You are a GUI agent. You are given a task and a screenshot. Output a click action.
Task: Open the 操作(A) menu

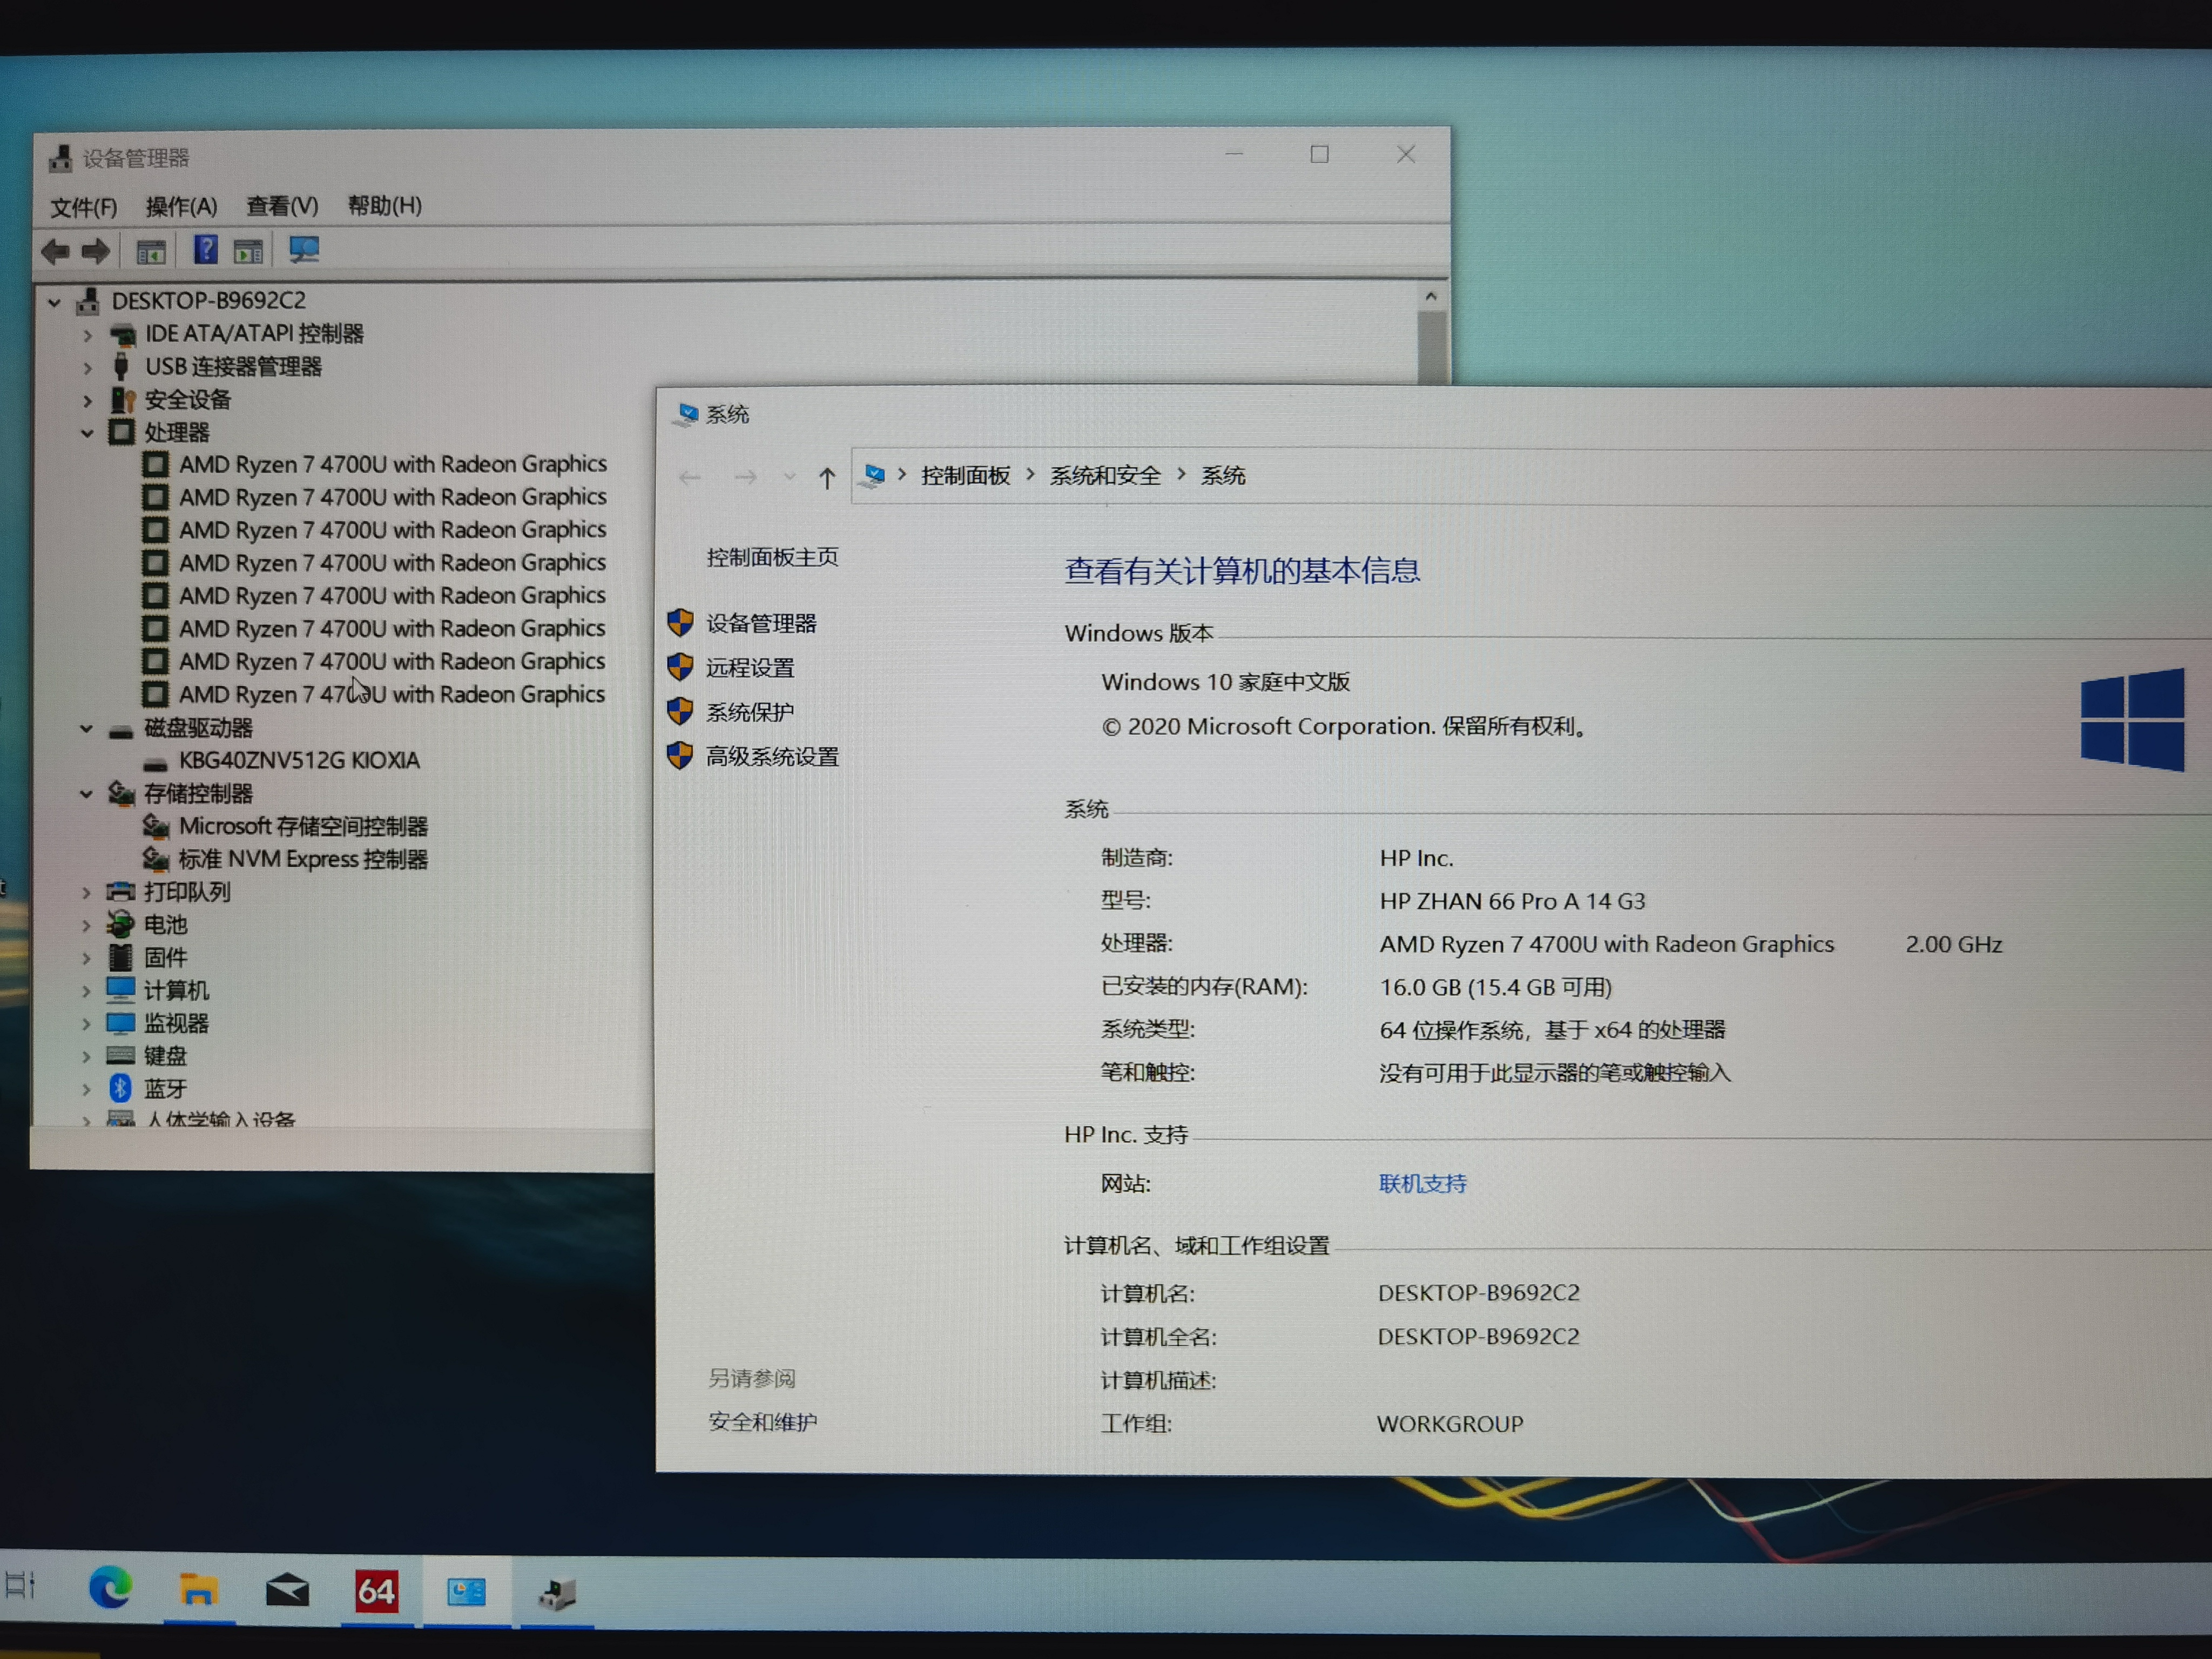click(183, 206)
